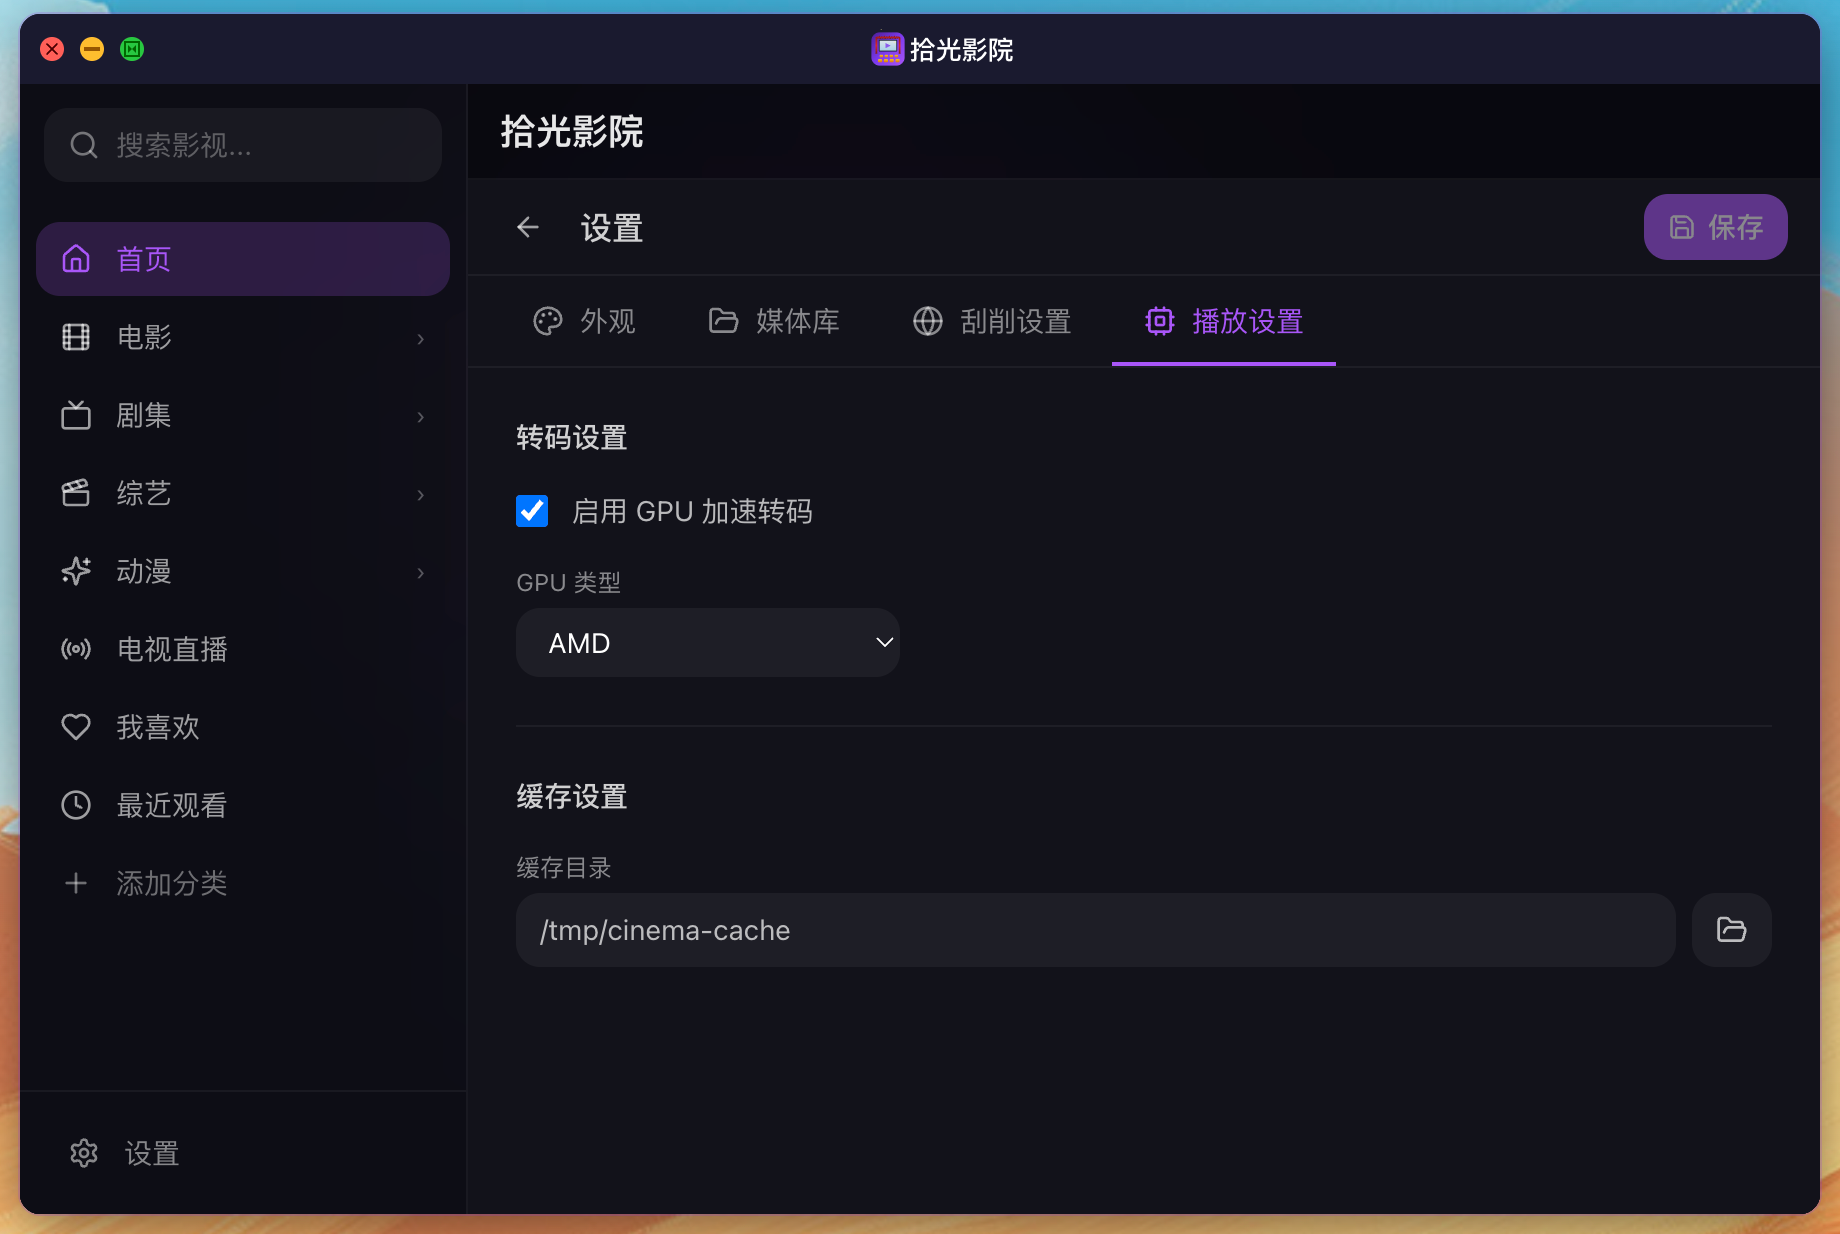Go to 首页 in the sidebar
Image resolution: width=1840 pixels, height=1234 pixels.
click(243, 259)
